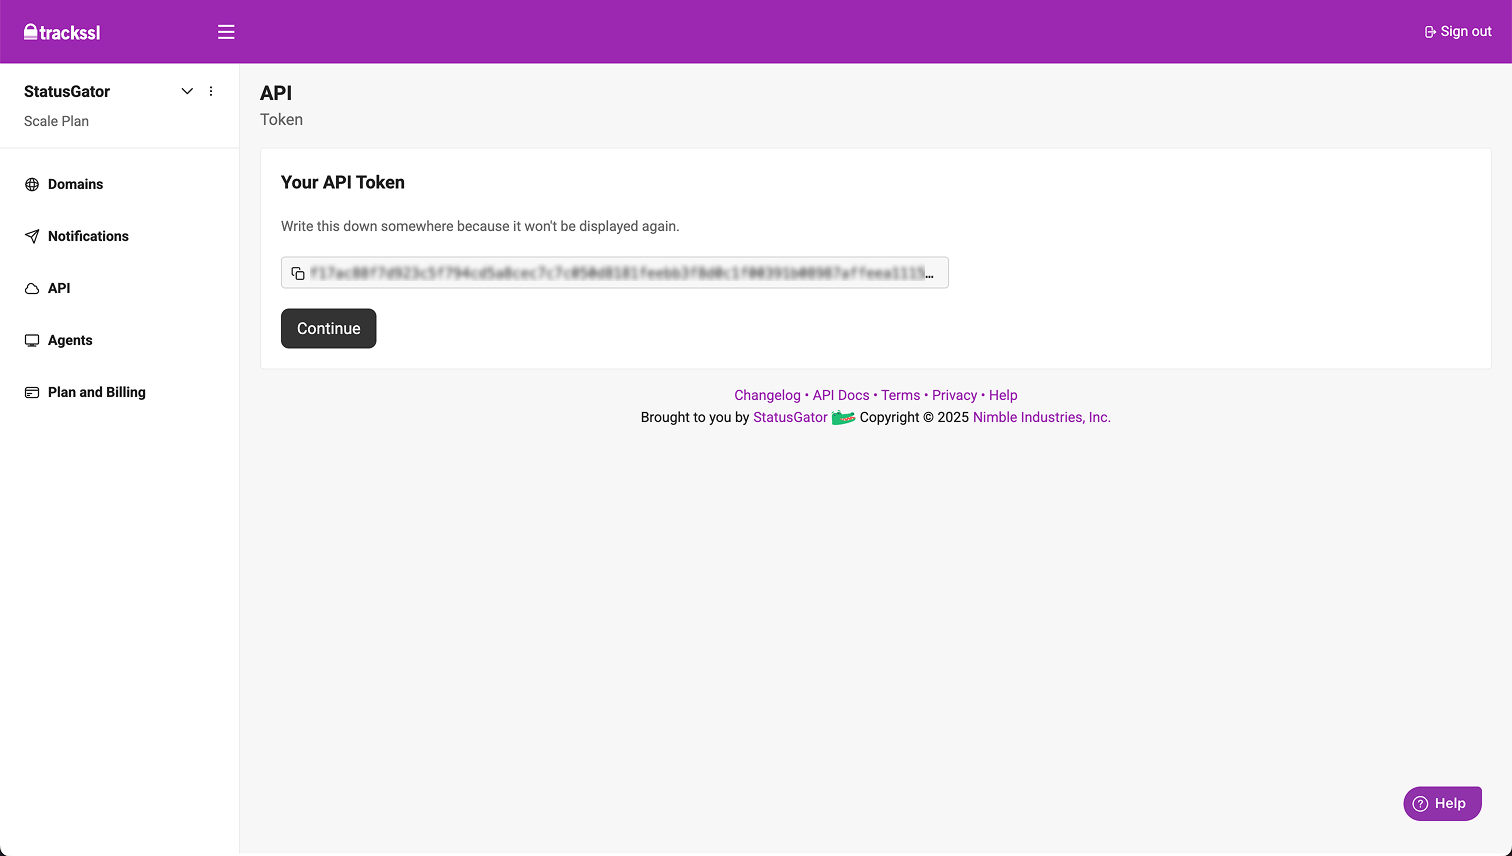Open the Privacy footer link
The width and height of the screenshot is (1512, 856).
click(x=954, y=395)
